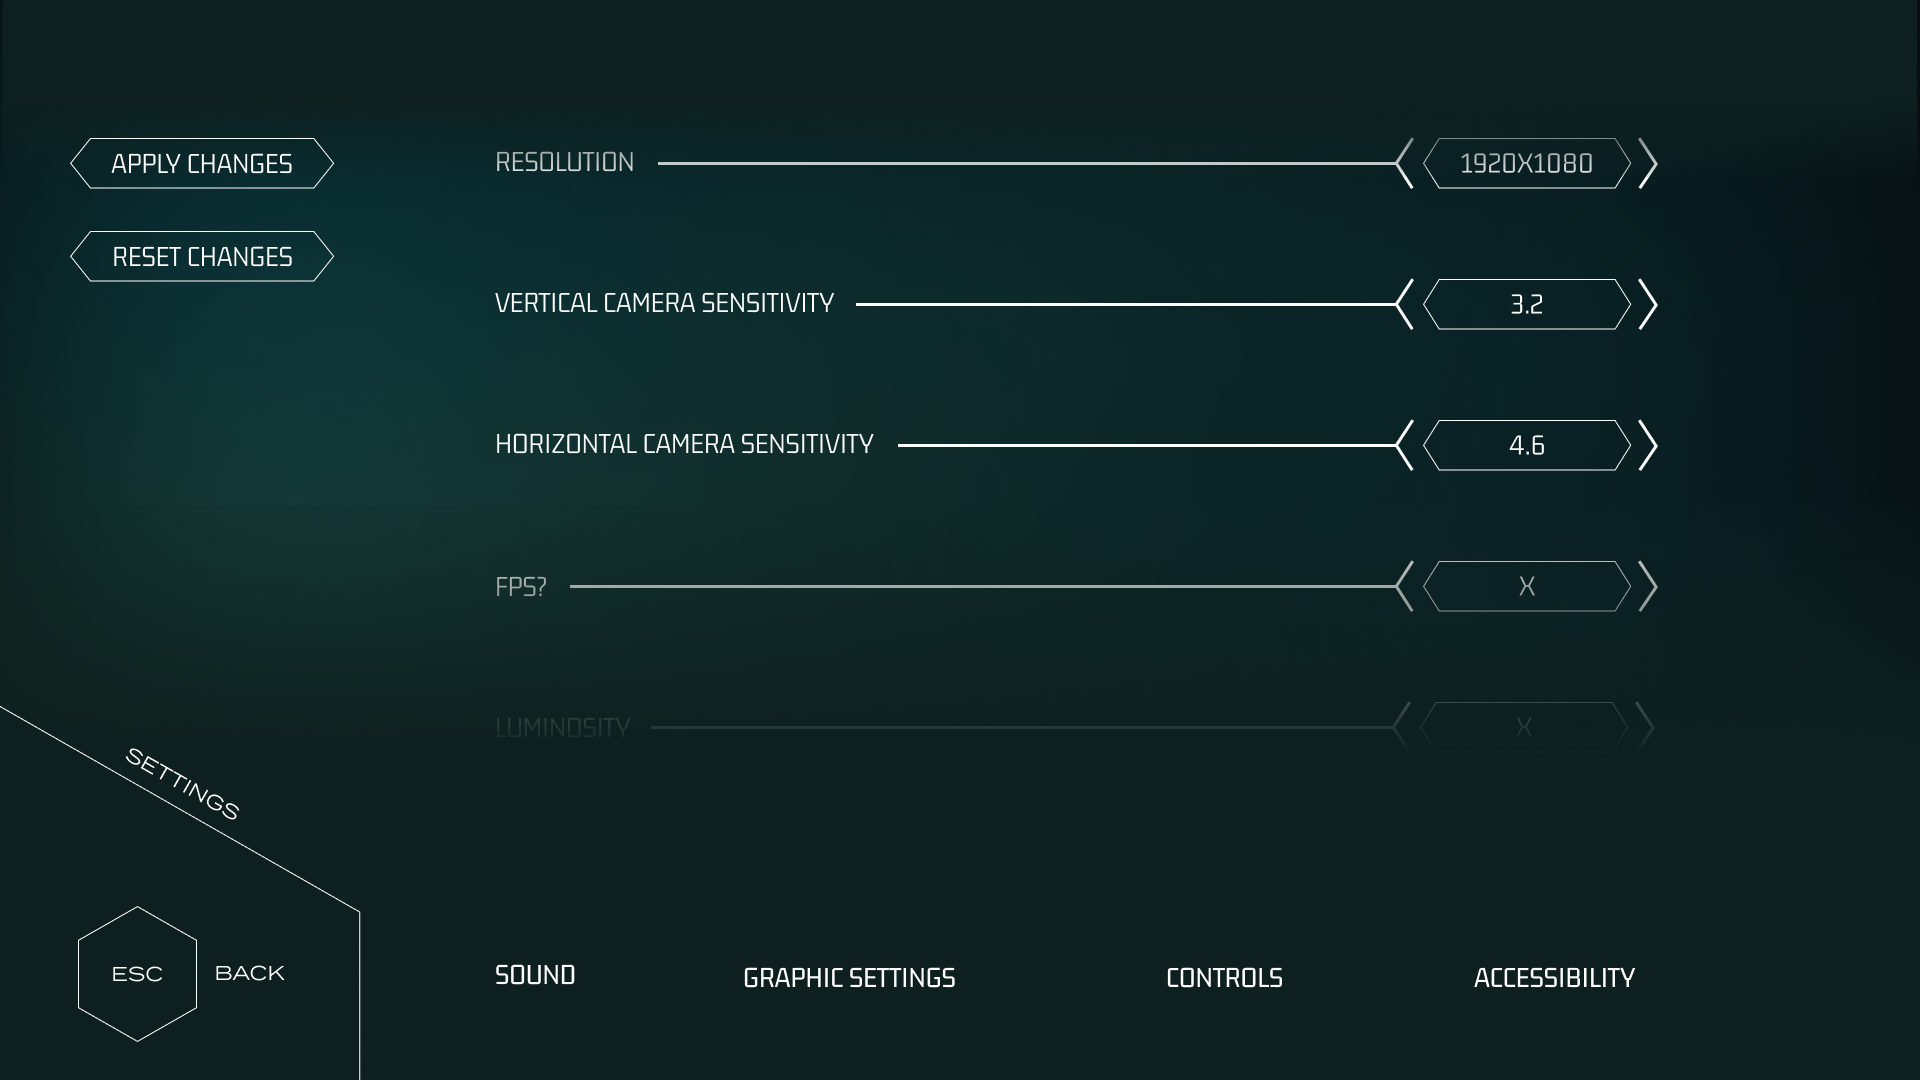1920x1080 pixels.
Task: Decrease vertical camera sensitivity with left chevron
Action: pos(1405,304)
